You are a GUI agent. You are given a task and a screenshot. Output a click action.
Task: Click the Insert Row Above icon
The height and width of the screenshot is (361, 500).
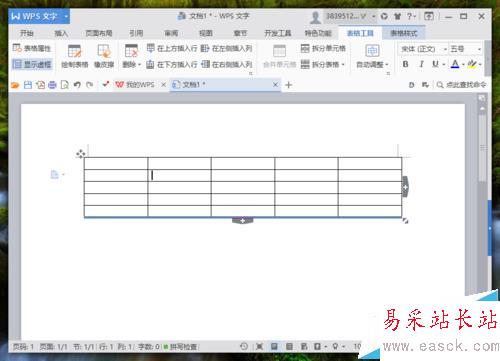[x=150, y=49]
